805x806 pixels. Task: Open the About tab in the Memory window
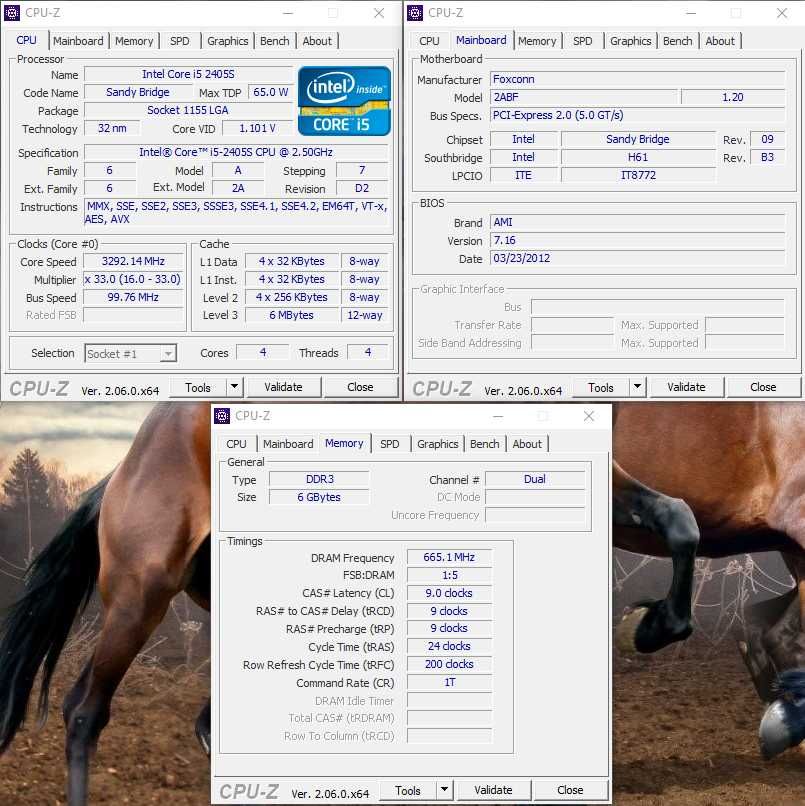pos(527,444)
